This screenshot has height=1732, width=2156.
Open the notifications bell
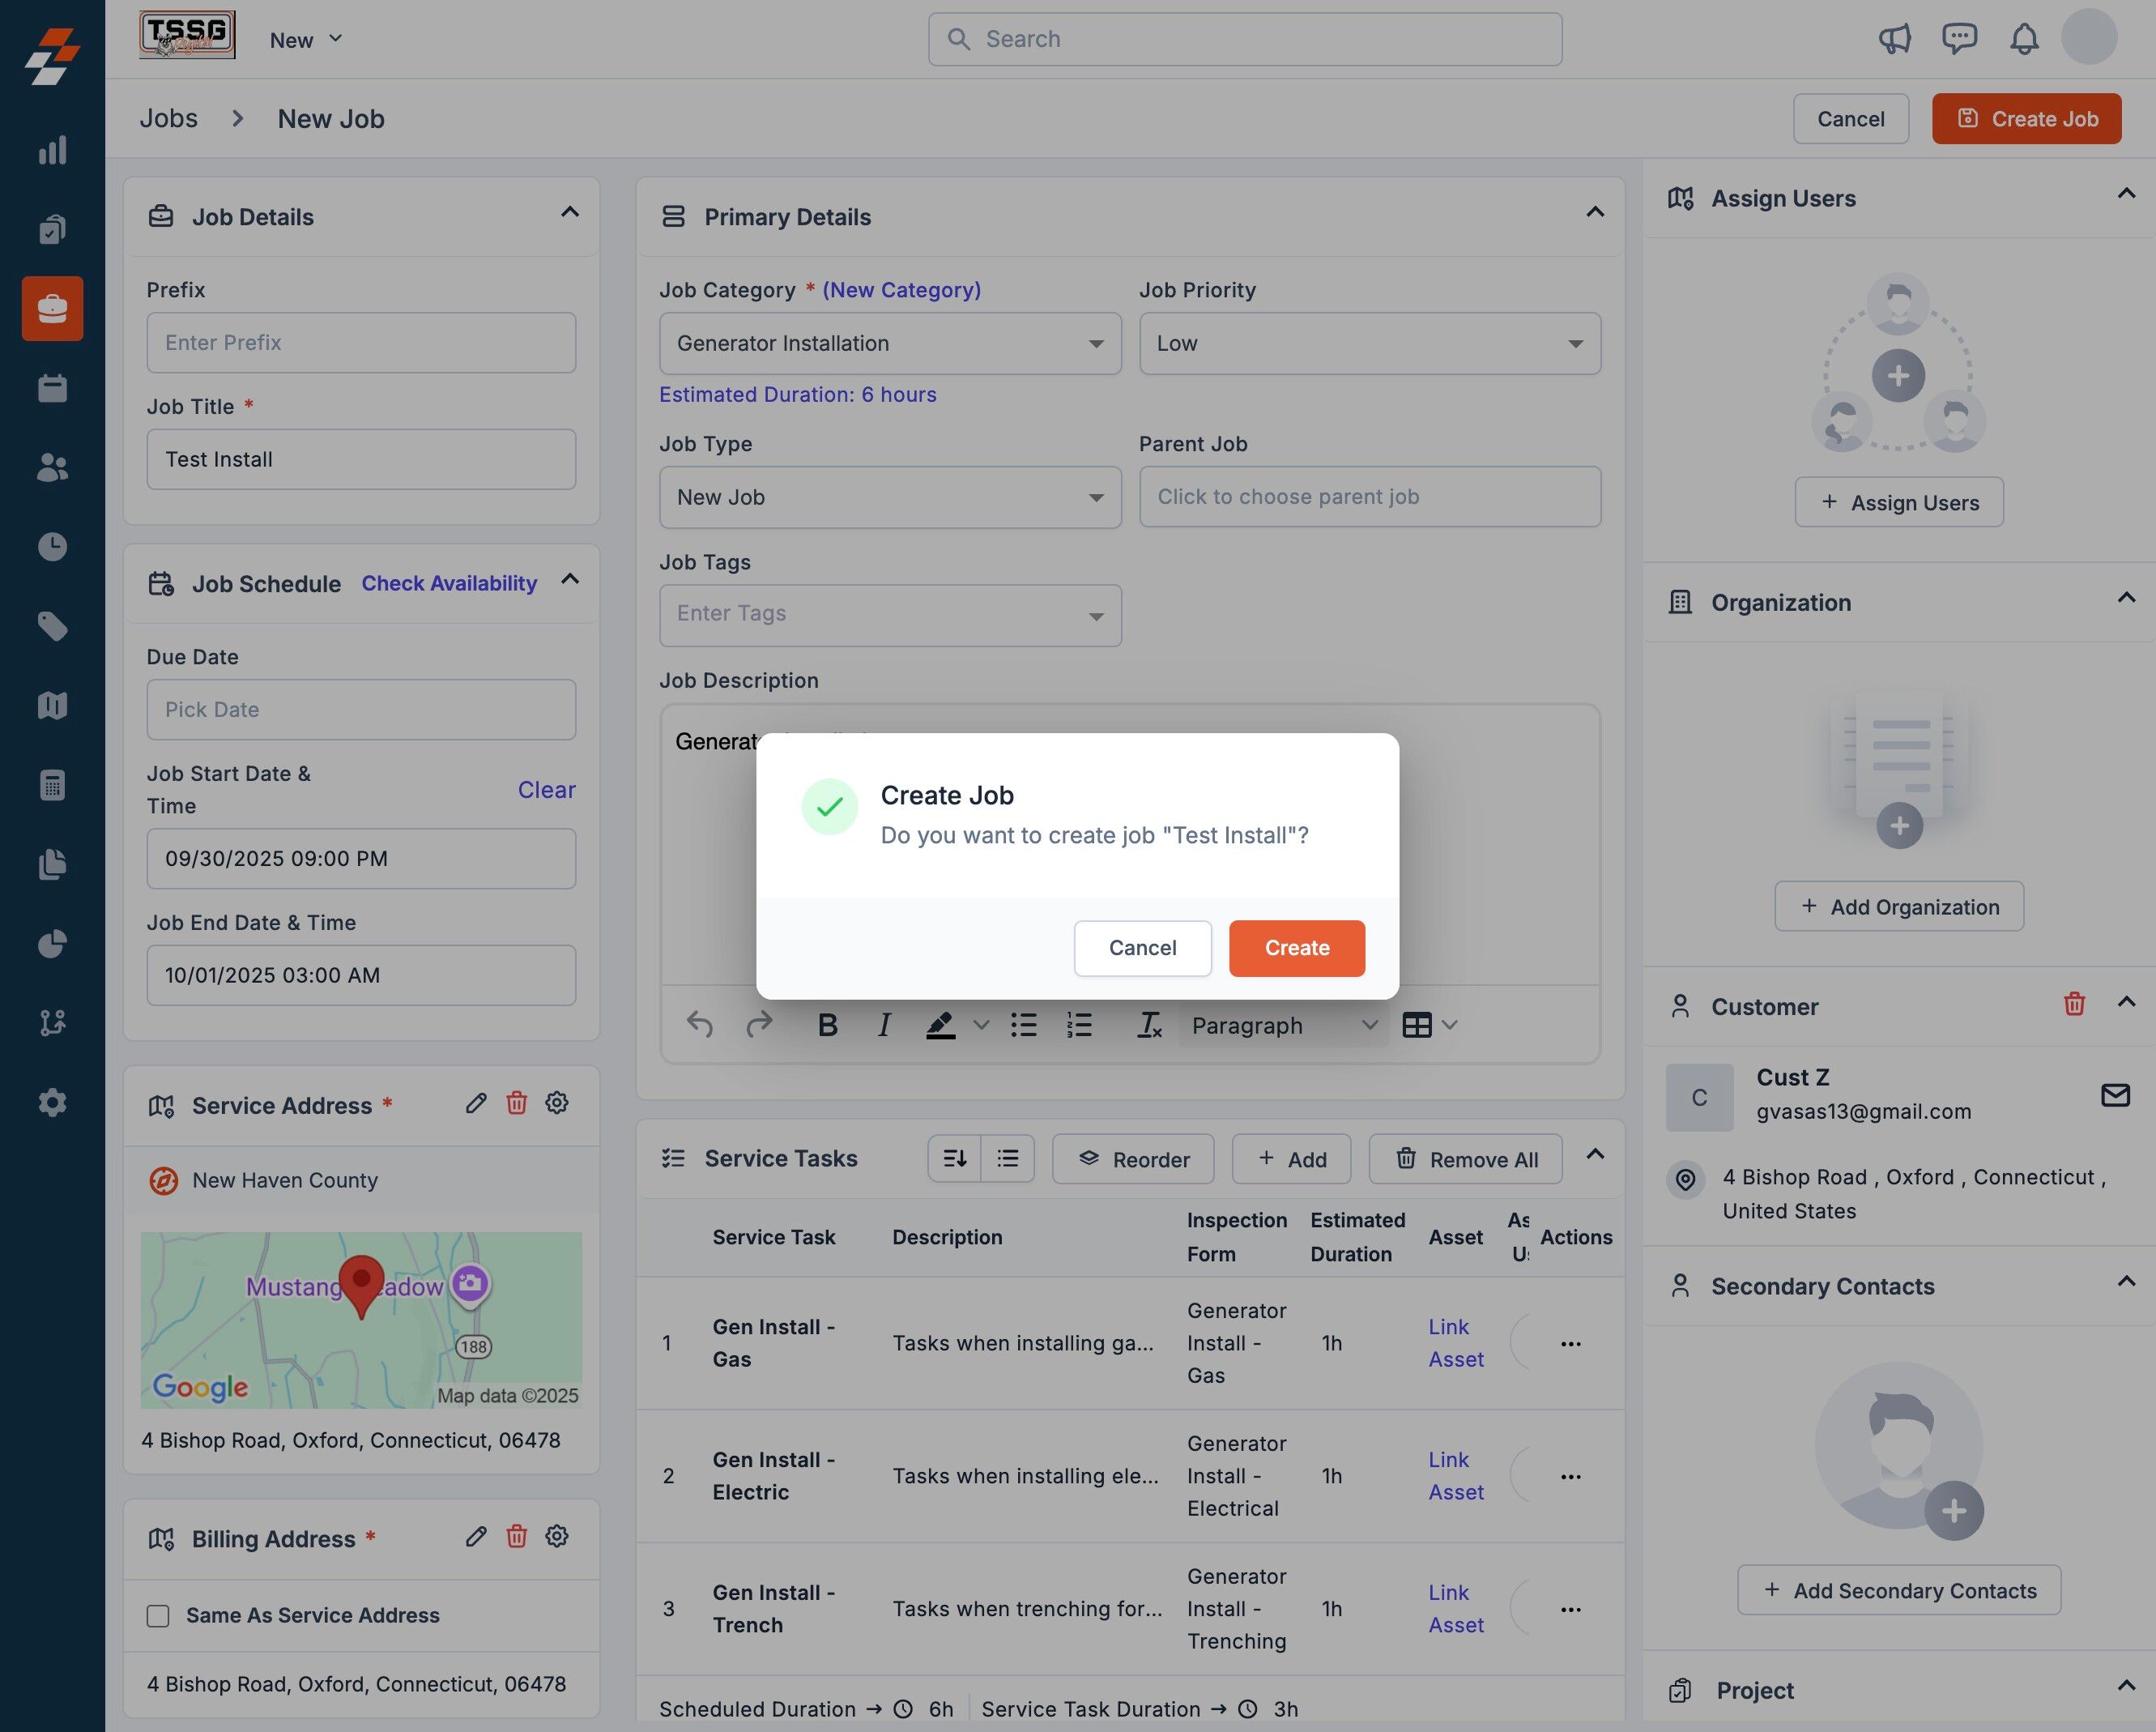[2023, 39]
